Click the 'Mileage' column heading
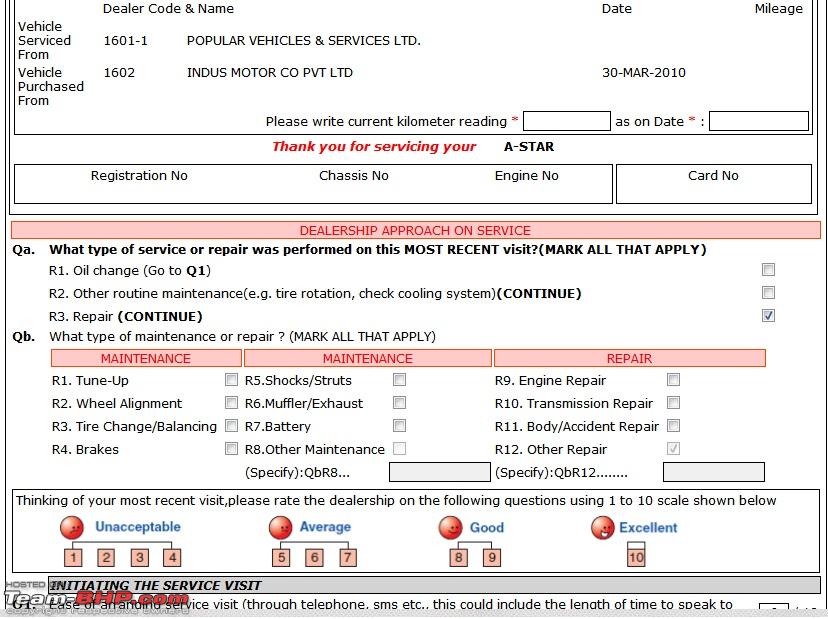The width and height of the screenshot is (828, 619). [x=779, y=8]
